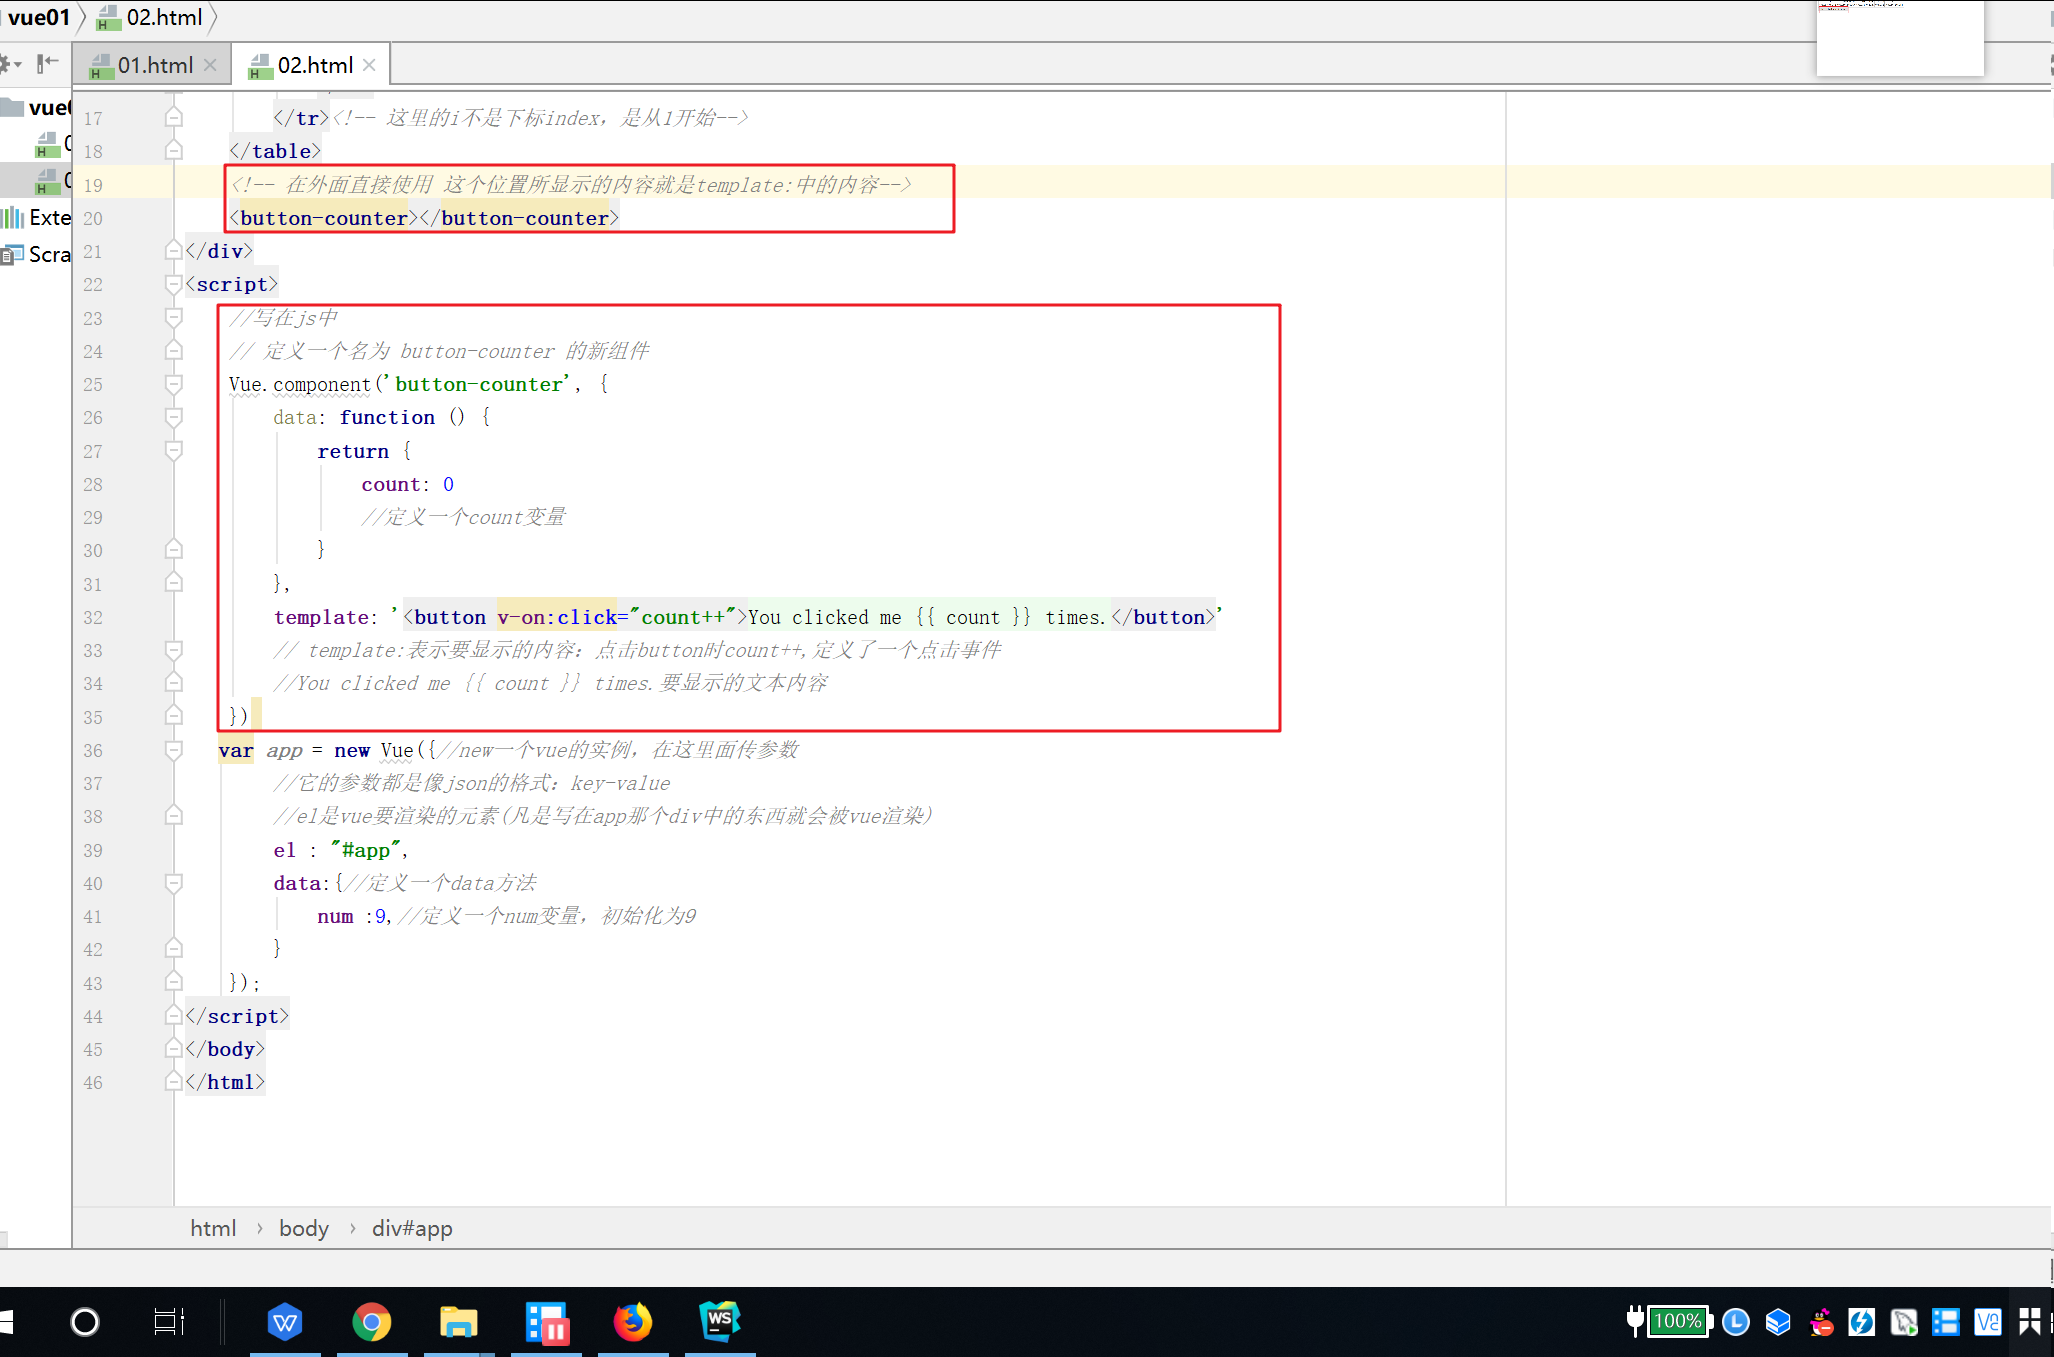Collapse the return block at line 27
Screen dimensions: 2054x1357
174,451
